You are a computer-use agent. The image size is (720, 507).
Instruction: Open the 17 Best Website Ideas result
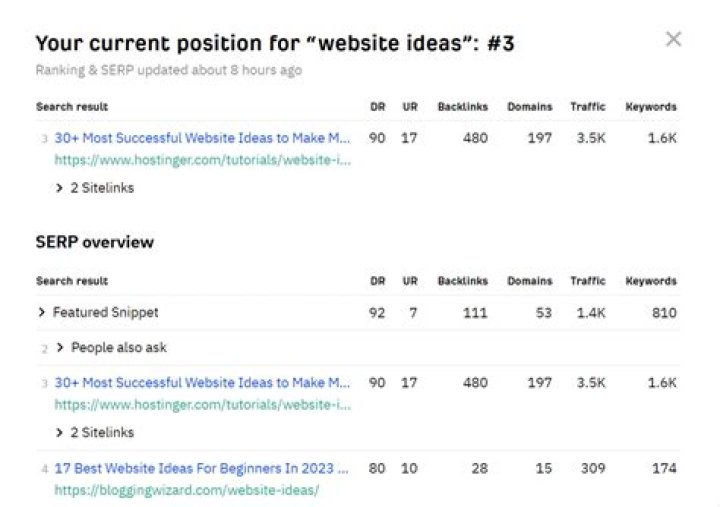click(202, 468)
